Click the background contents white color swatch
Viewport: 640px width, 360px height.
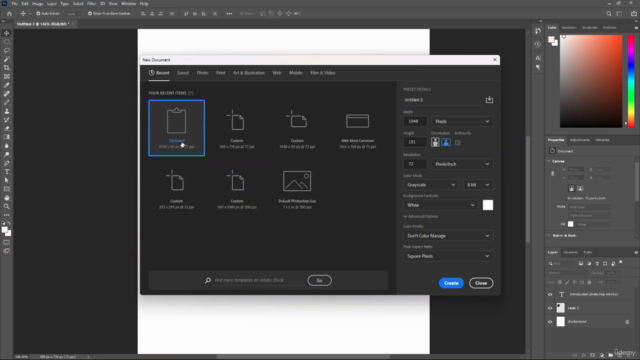click(x=488, y=205)
